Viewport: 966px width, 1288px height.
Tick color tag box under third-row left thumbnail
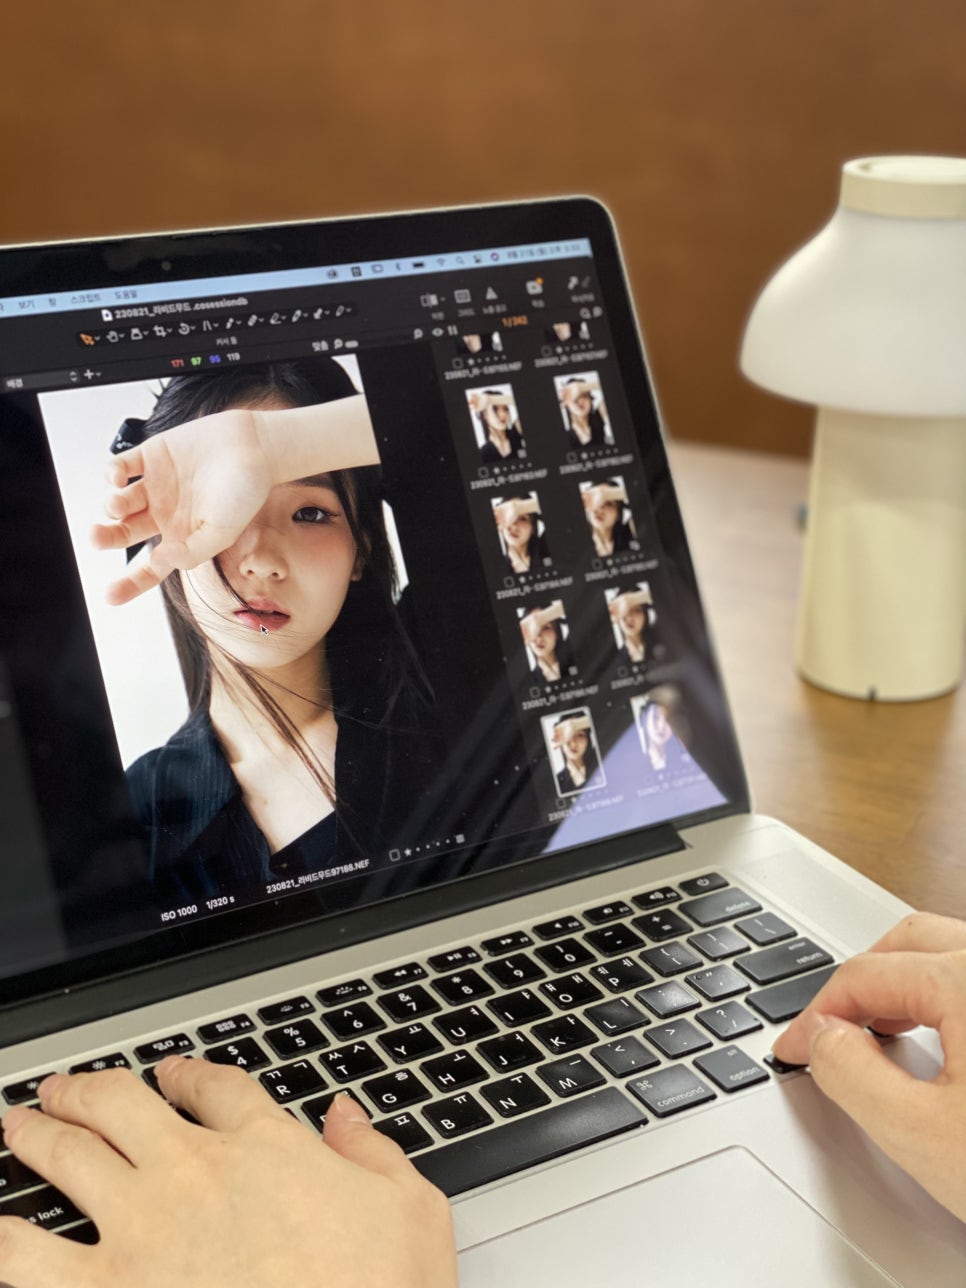coord(510,582)
